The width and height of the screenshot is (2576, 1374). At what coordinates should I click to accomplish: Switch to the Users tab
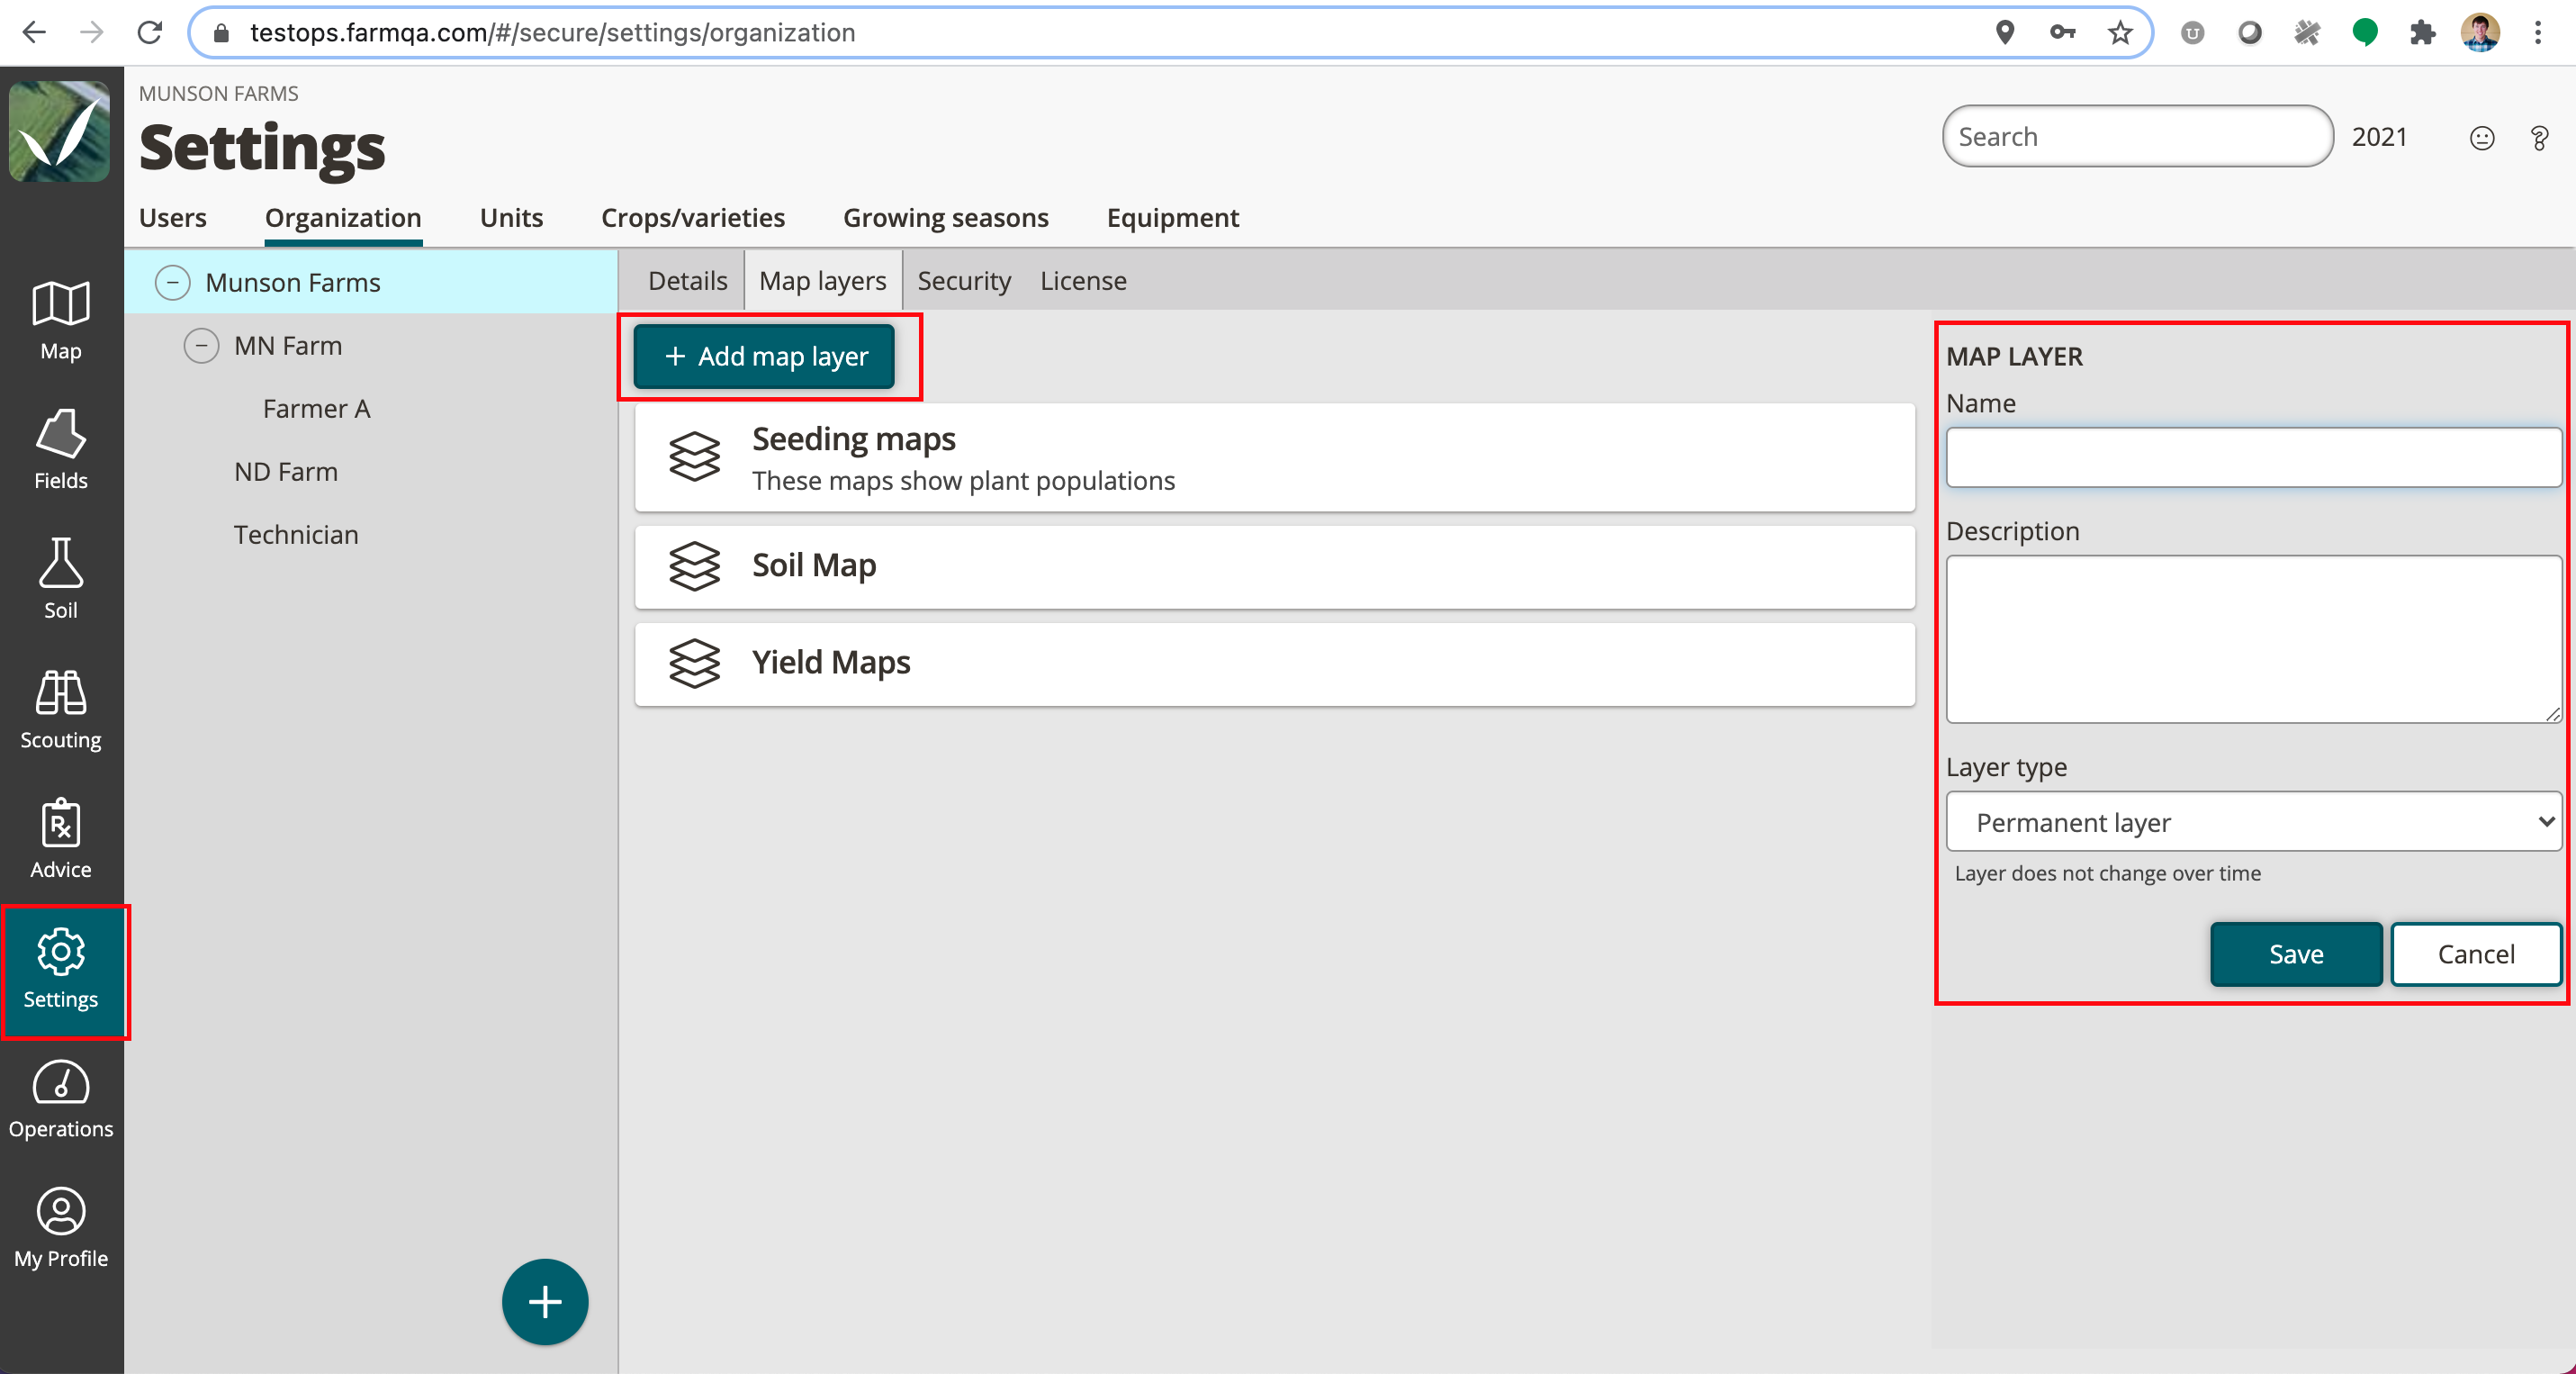(x=173, y=218)
